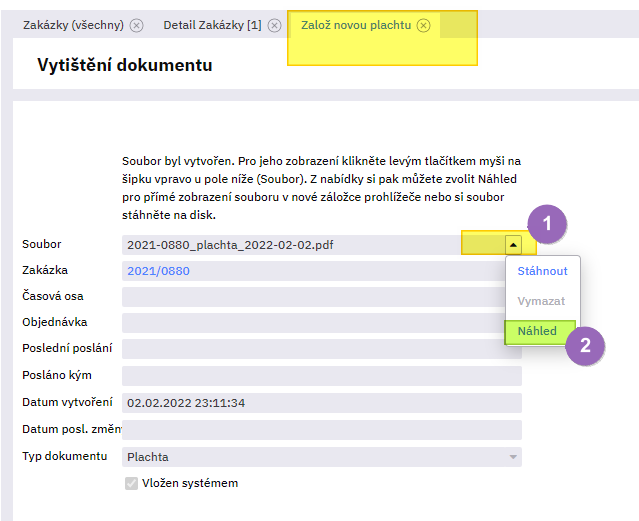639x521 pixels.
Task: Click the Poslední poslání field
Action: (x=320, y=349)
